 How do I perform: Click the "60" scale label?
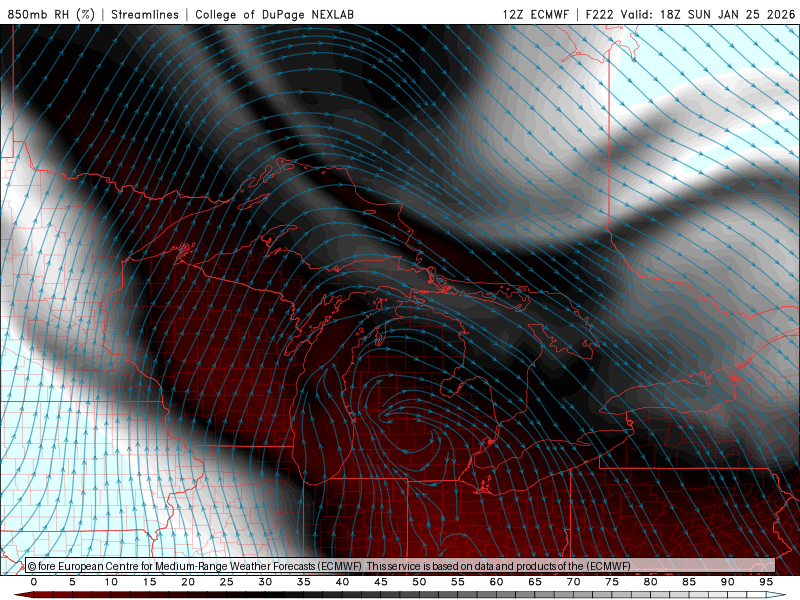coord(496,582)
